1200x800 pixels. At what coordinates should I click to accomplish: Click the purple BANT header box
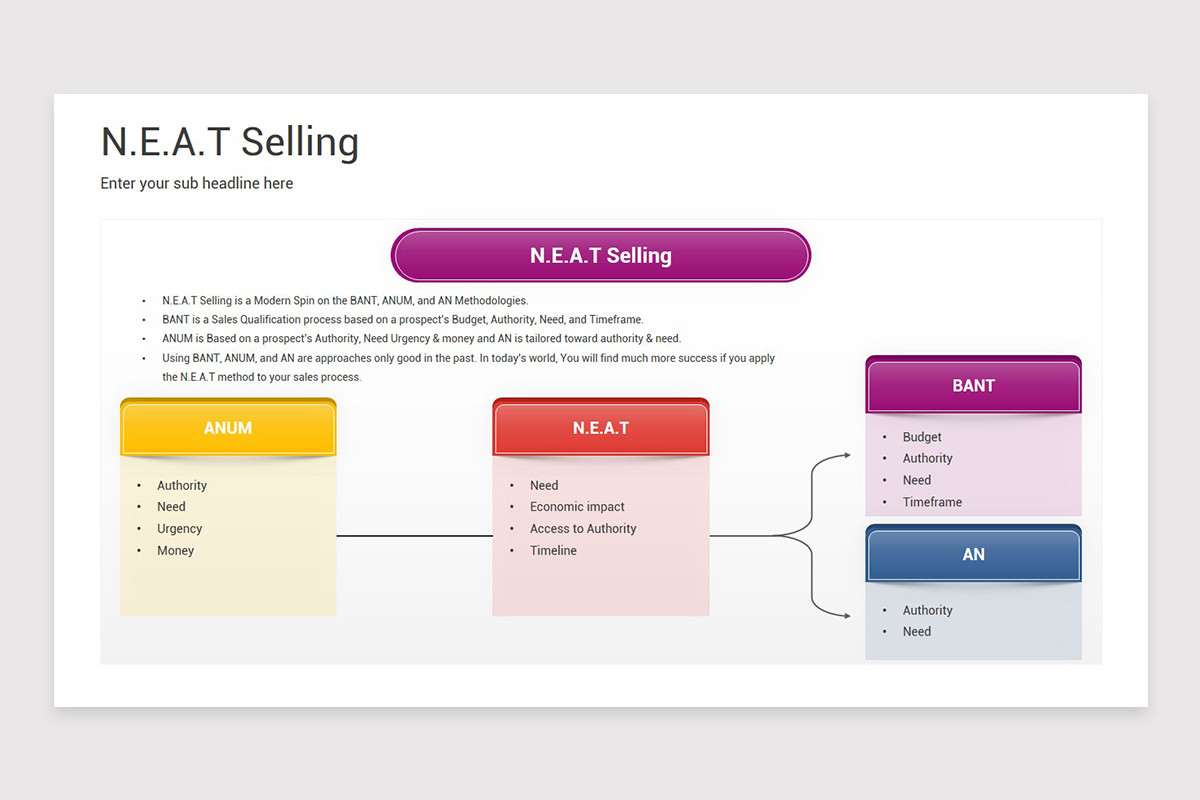click(x=973, y=385)
